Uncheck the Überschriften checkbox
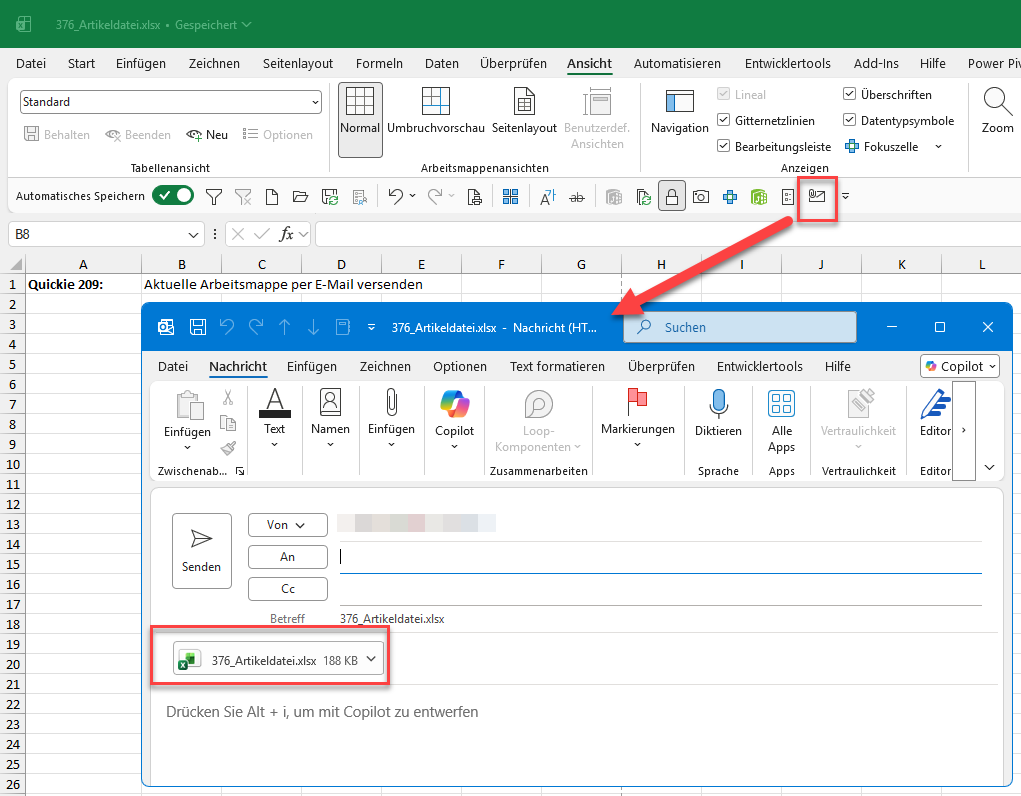Viewport: 1021px width, 796px height. click(850, 95)
